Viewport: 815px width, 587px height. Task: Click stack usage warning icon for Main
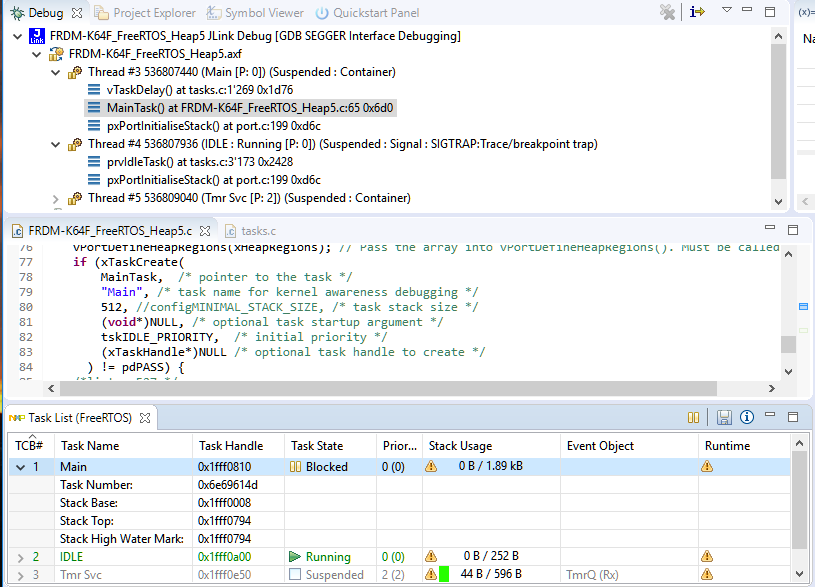[431, 466]
